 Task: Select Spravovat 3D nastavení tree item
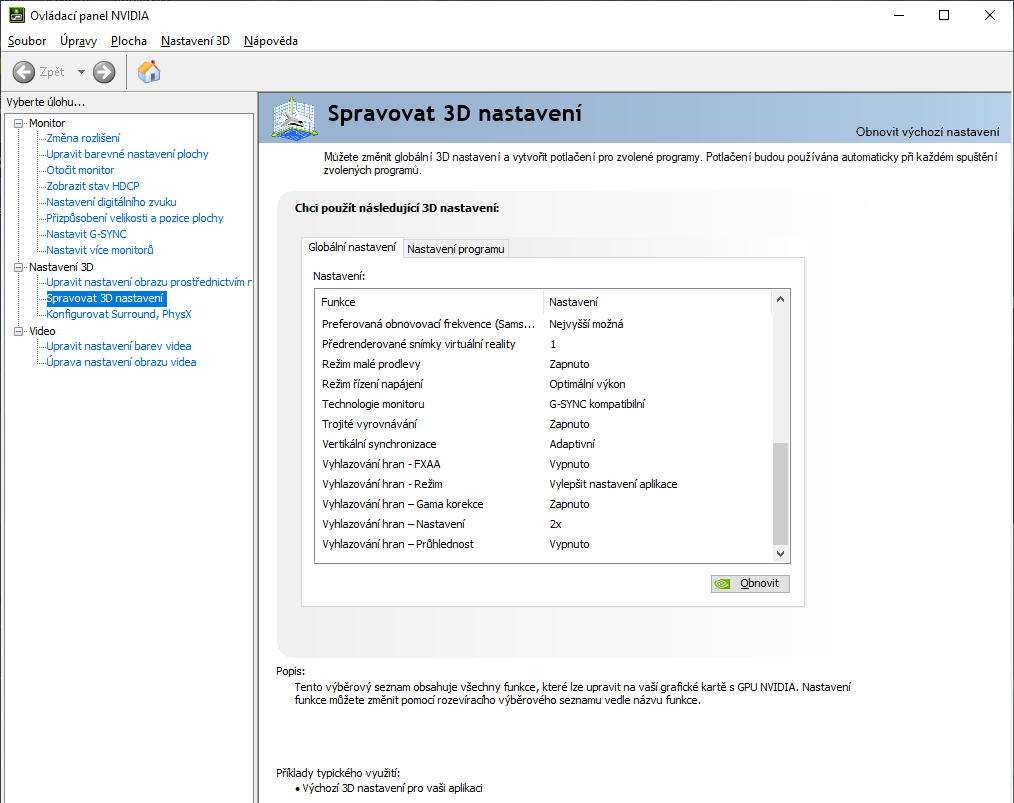(105, 298)
